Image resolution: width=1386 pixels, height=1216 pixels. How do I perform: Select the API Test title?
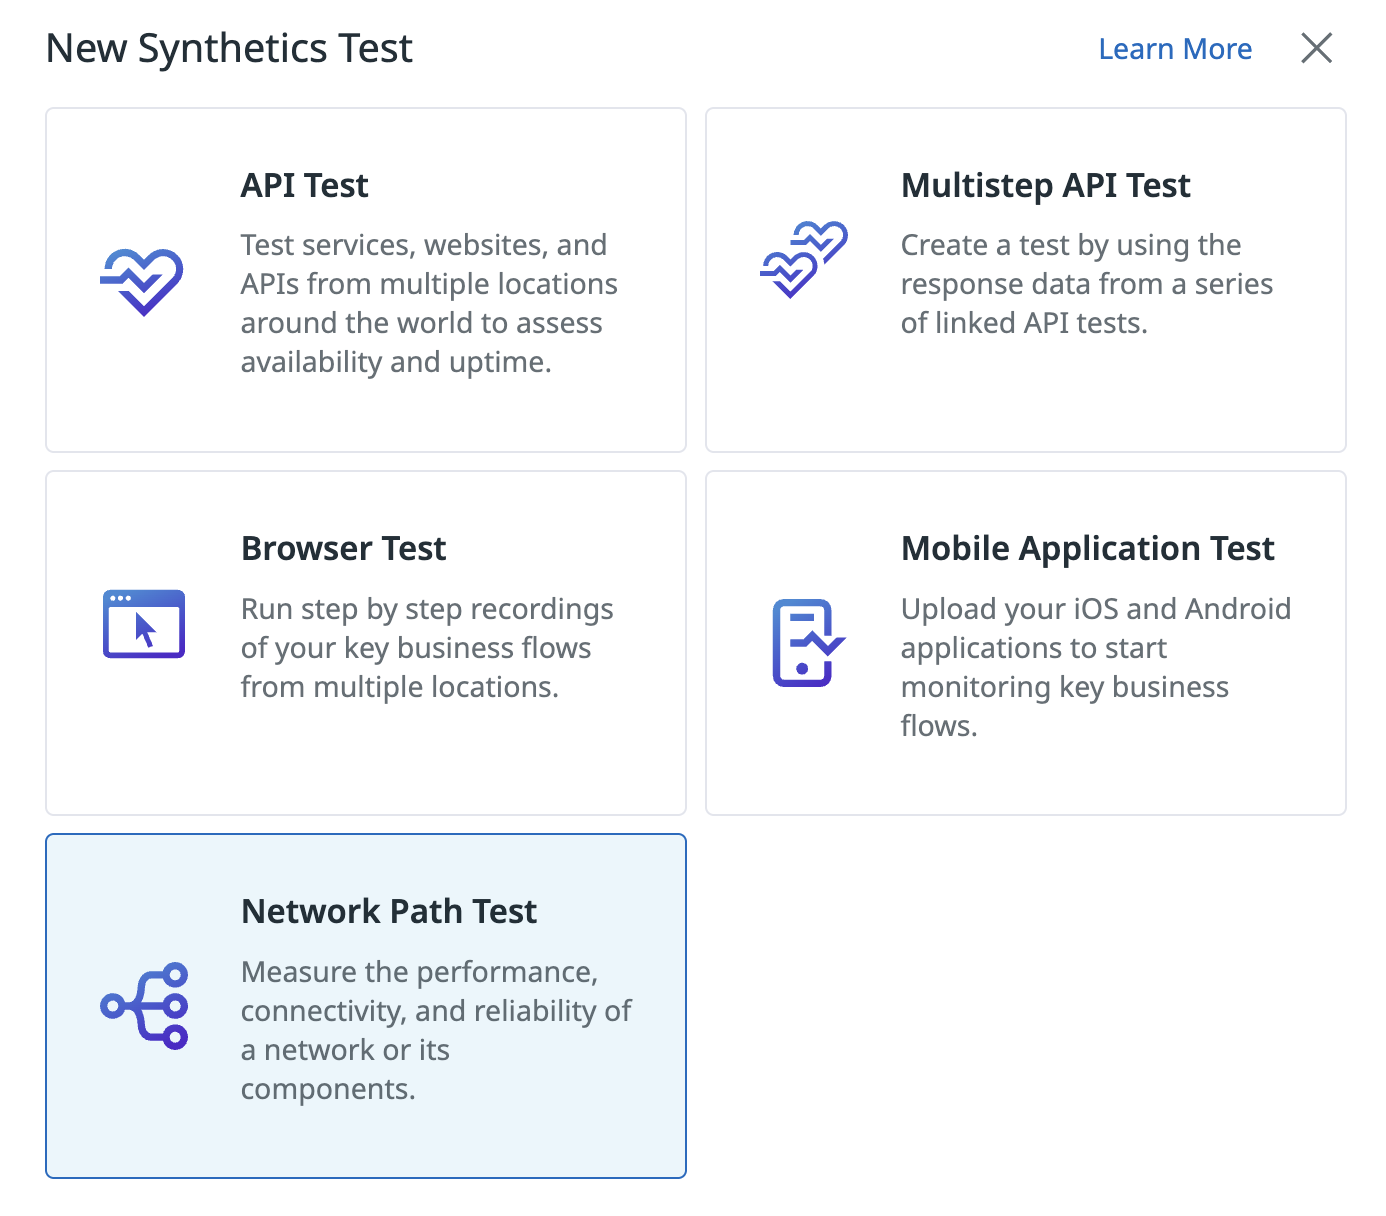coord(304,185)
